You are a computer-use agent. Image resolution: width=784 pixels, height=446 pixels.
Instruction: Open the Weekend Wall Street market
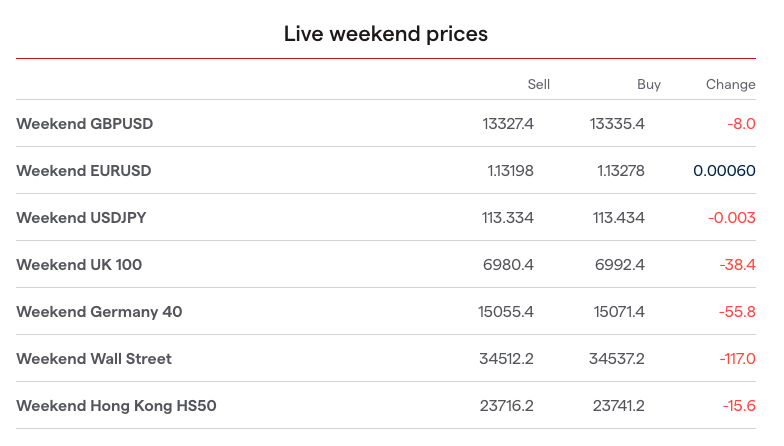click(94, 359)
